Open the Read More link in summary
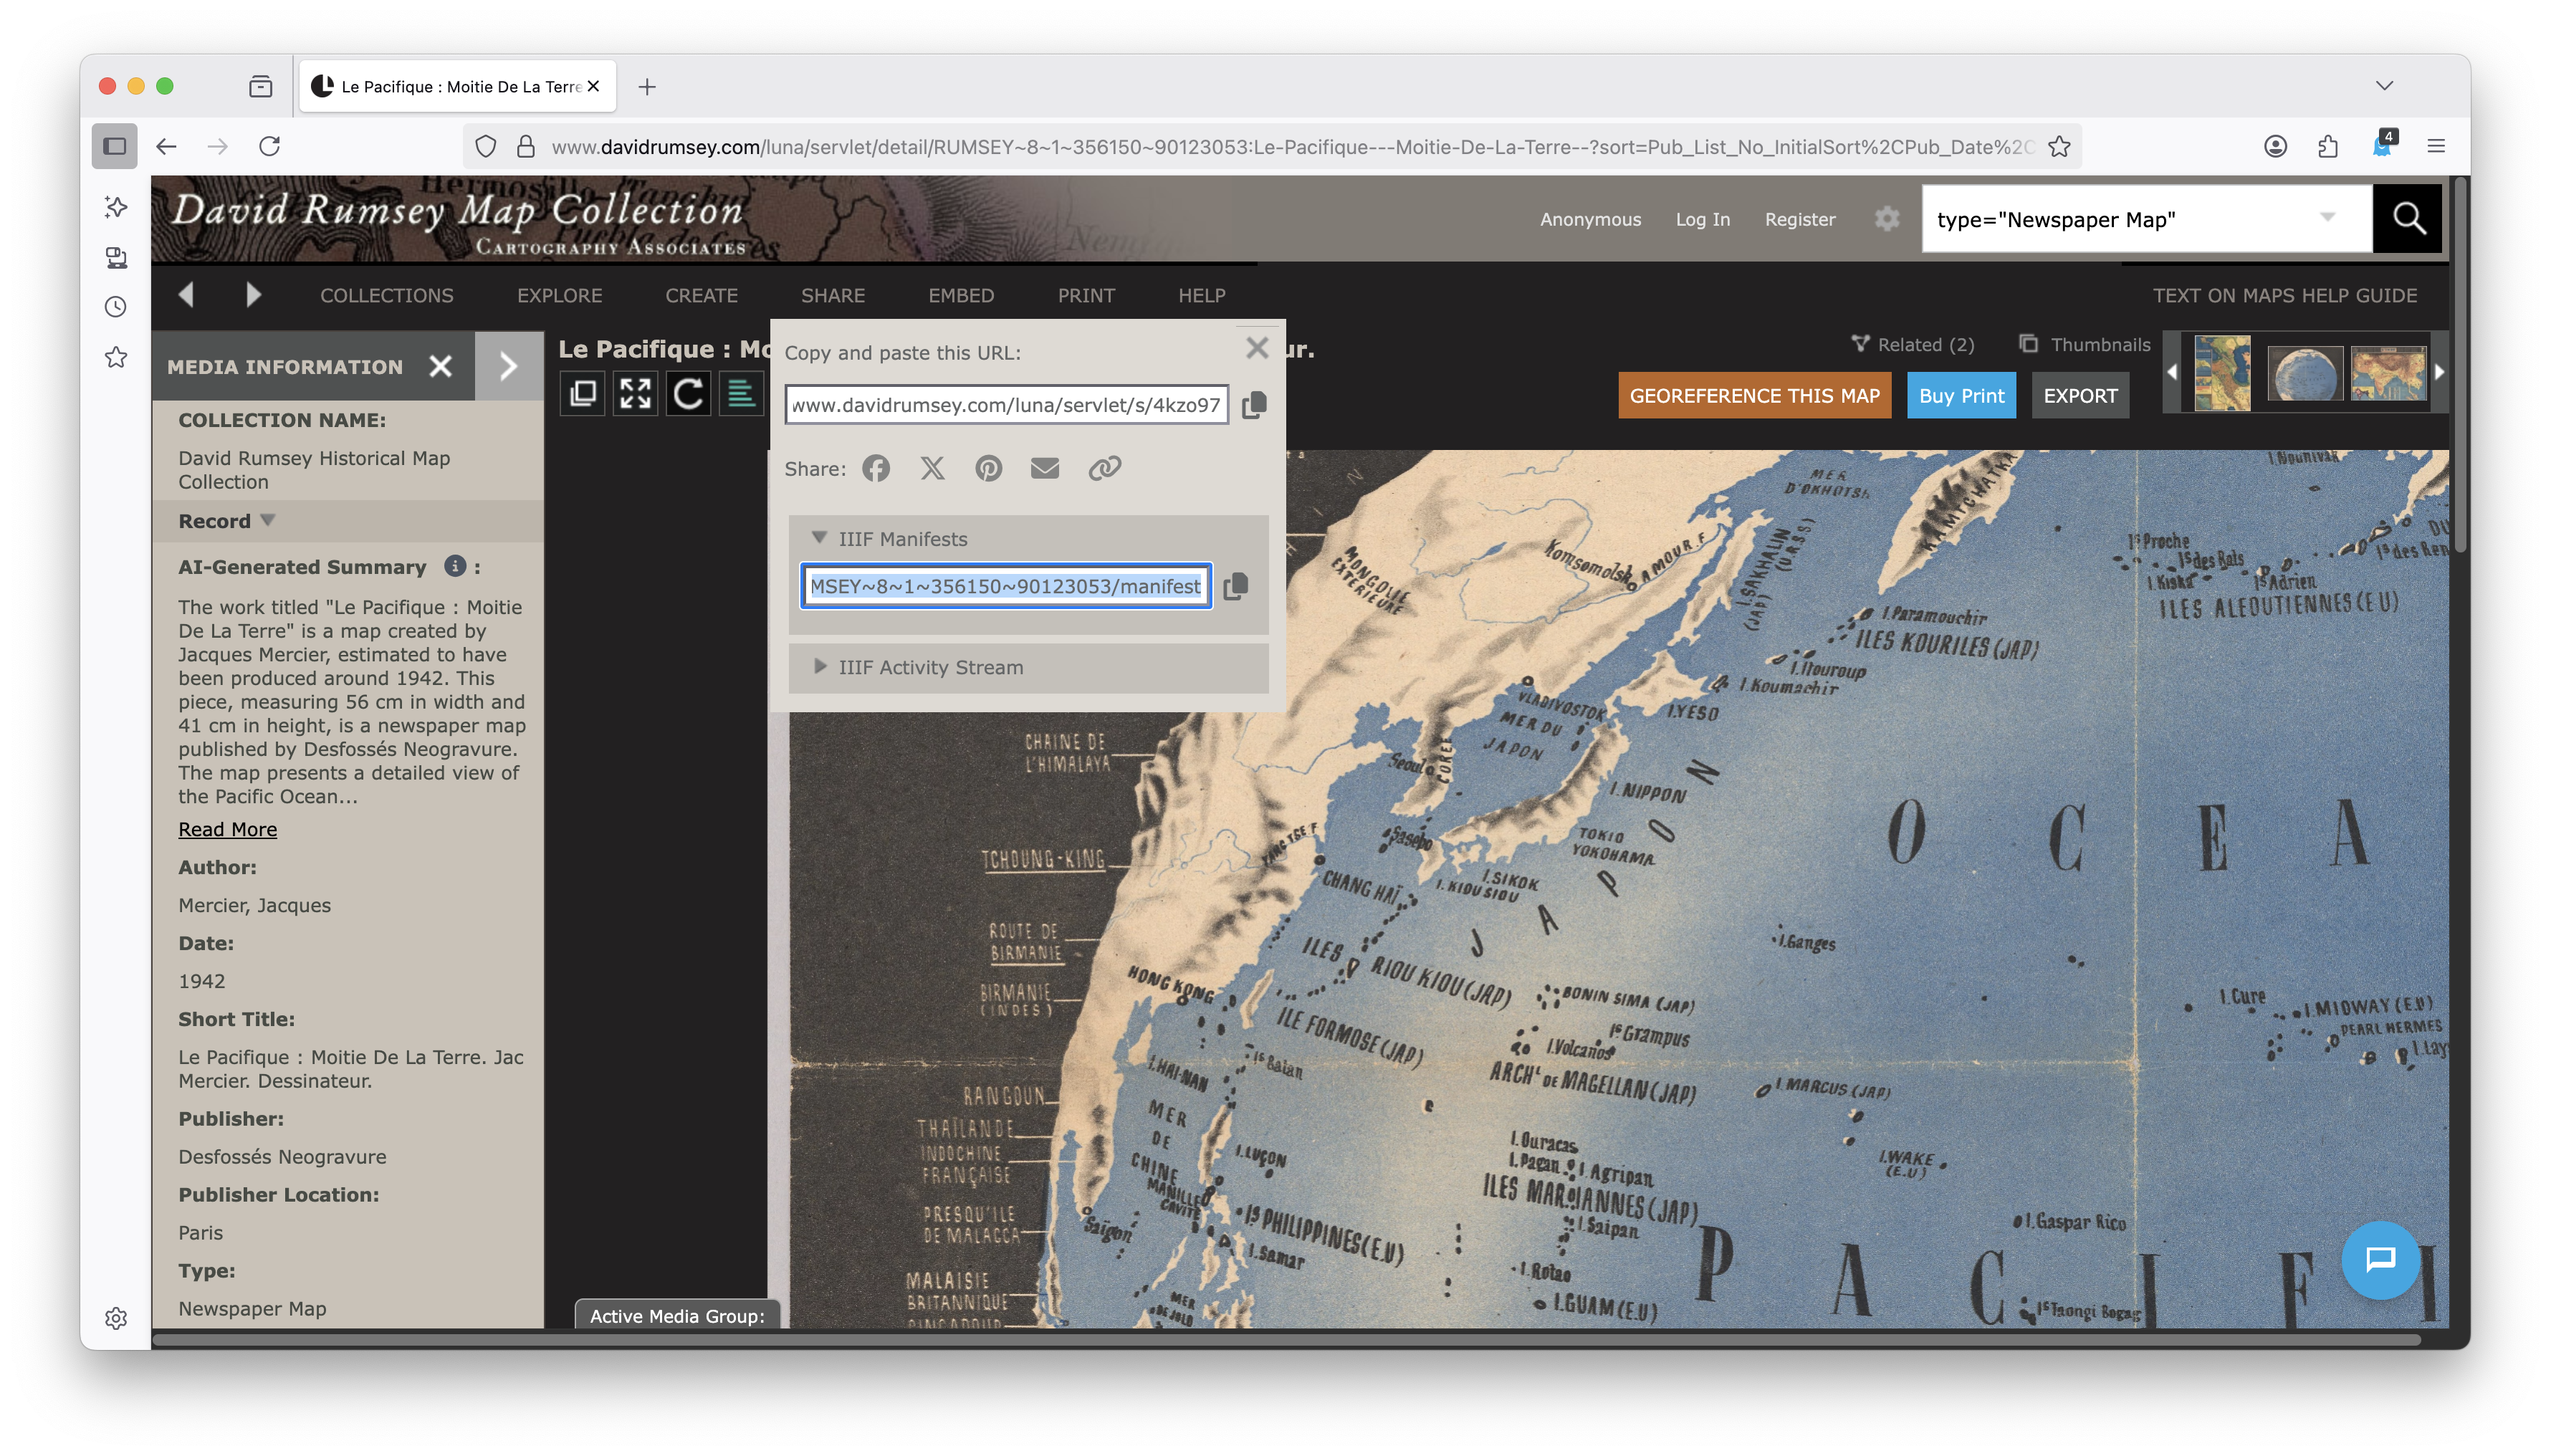 (227, 829)
